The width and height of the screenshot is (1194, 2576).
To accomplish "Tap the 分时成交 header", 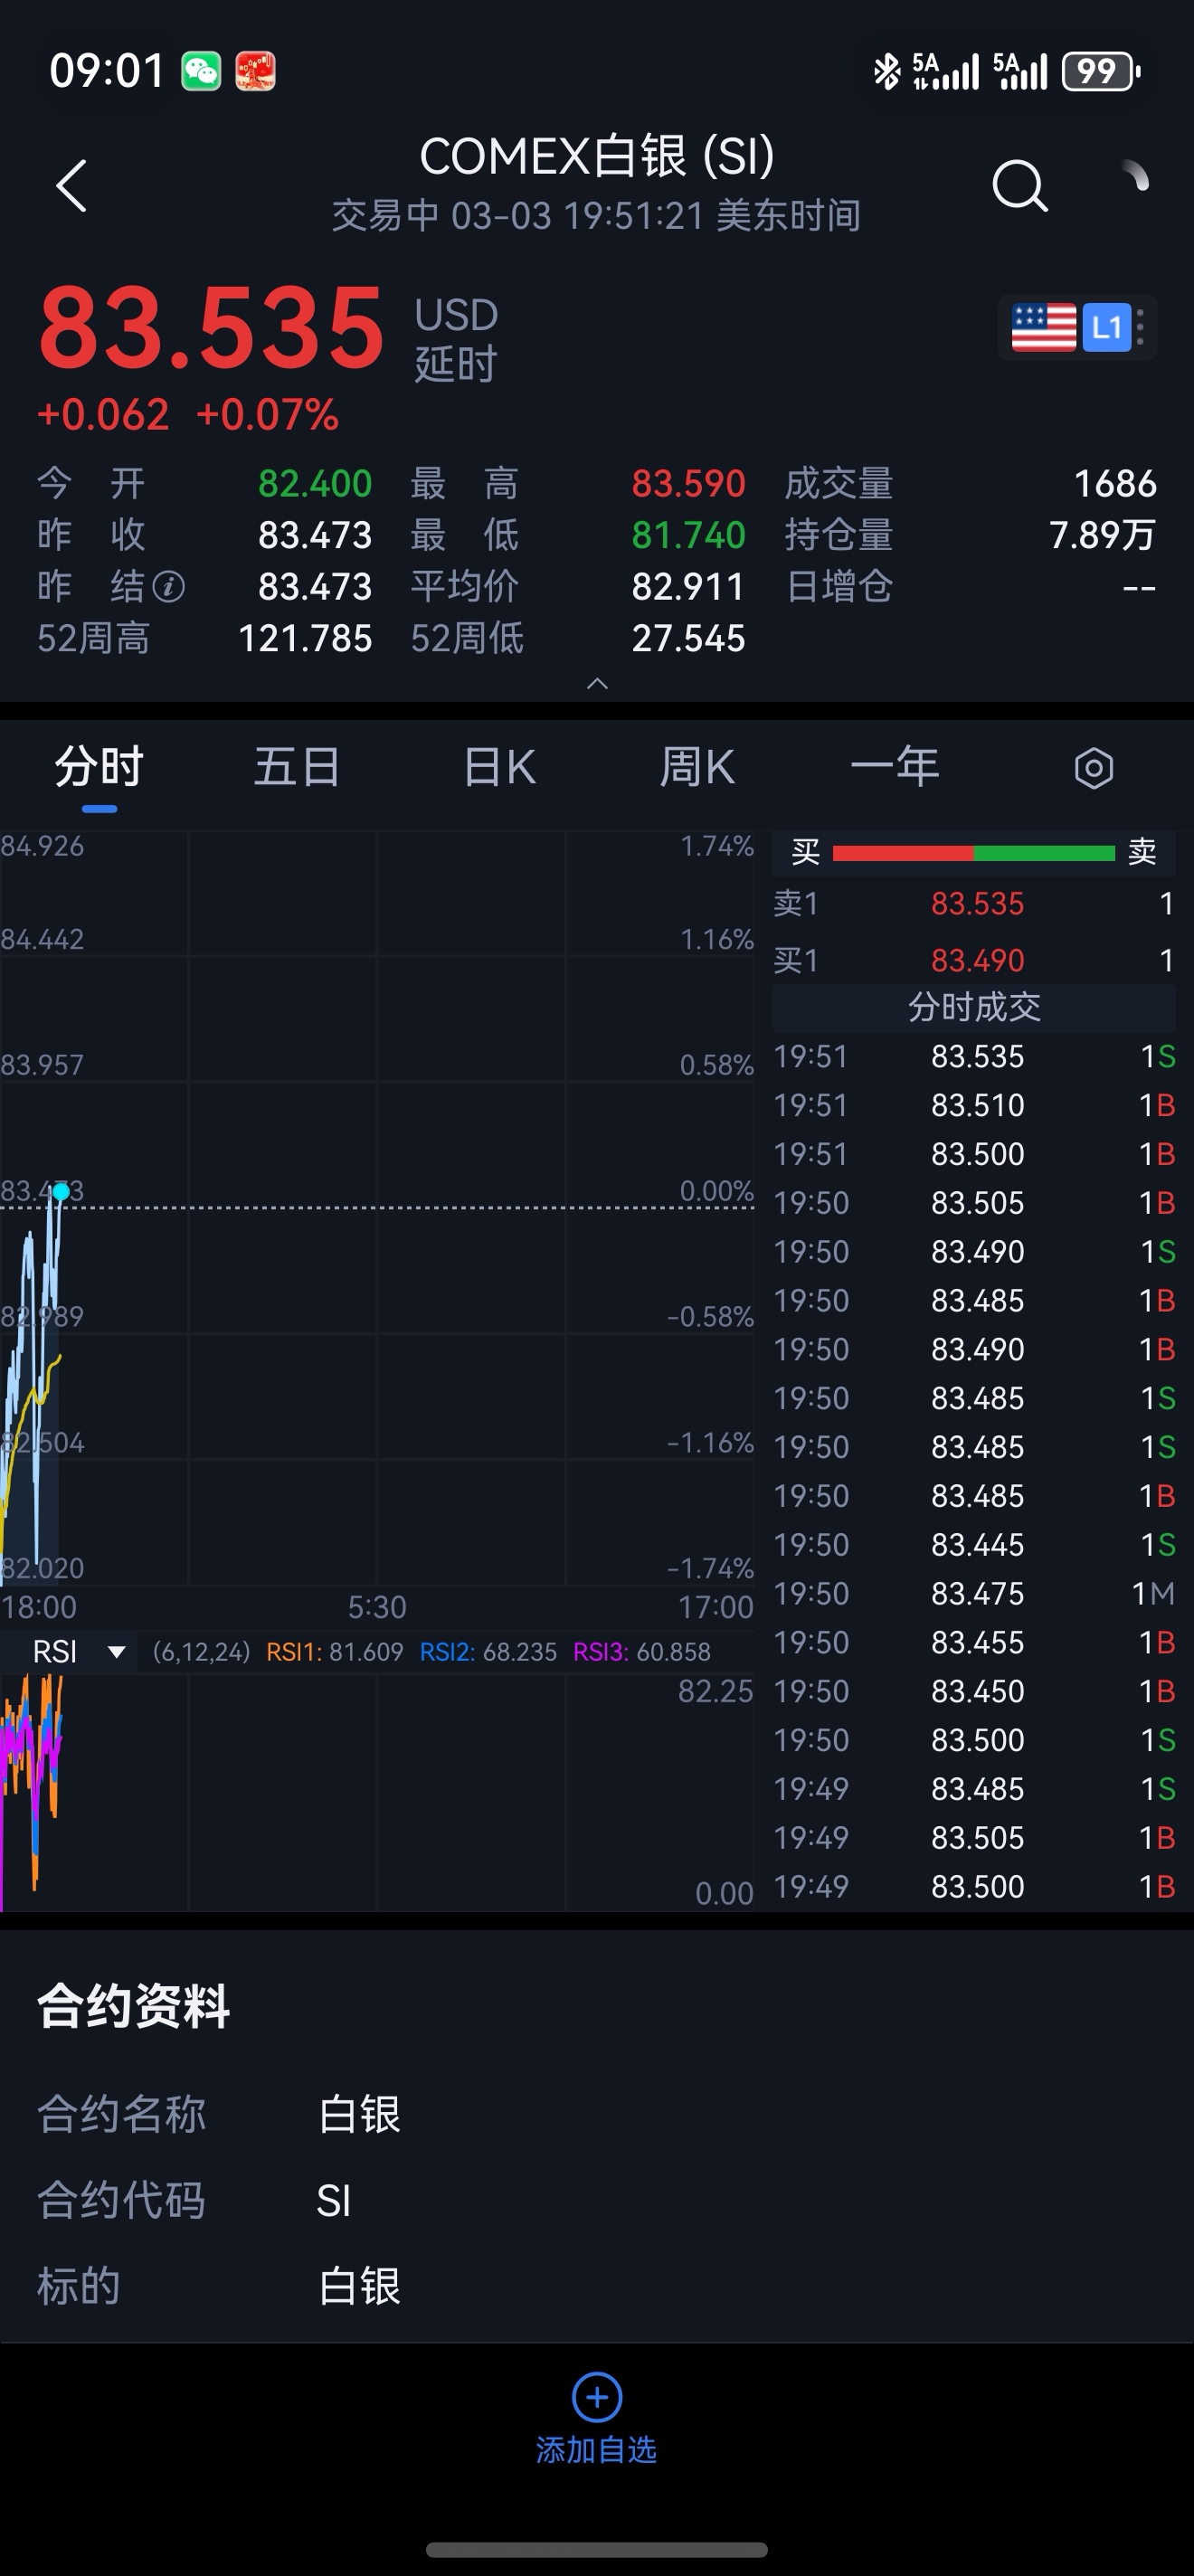I will 974,1007.
